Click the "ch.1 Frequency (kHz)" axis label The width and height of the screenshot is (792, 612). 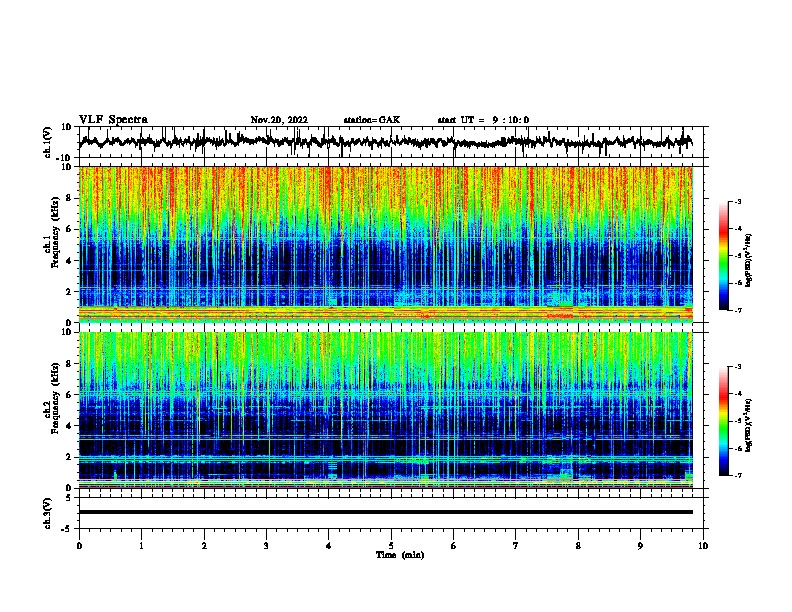tap(52, 232)
